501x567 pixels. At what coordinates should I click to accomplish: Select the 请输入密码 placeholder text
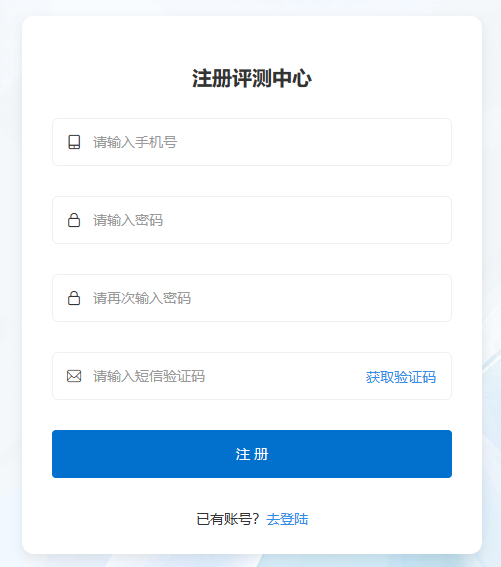click(x=128, y=220)
